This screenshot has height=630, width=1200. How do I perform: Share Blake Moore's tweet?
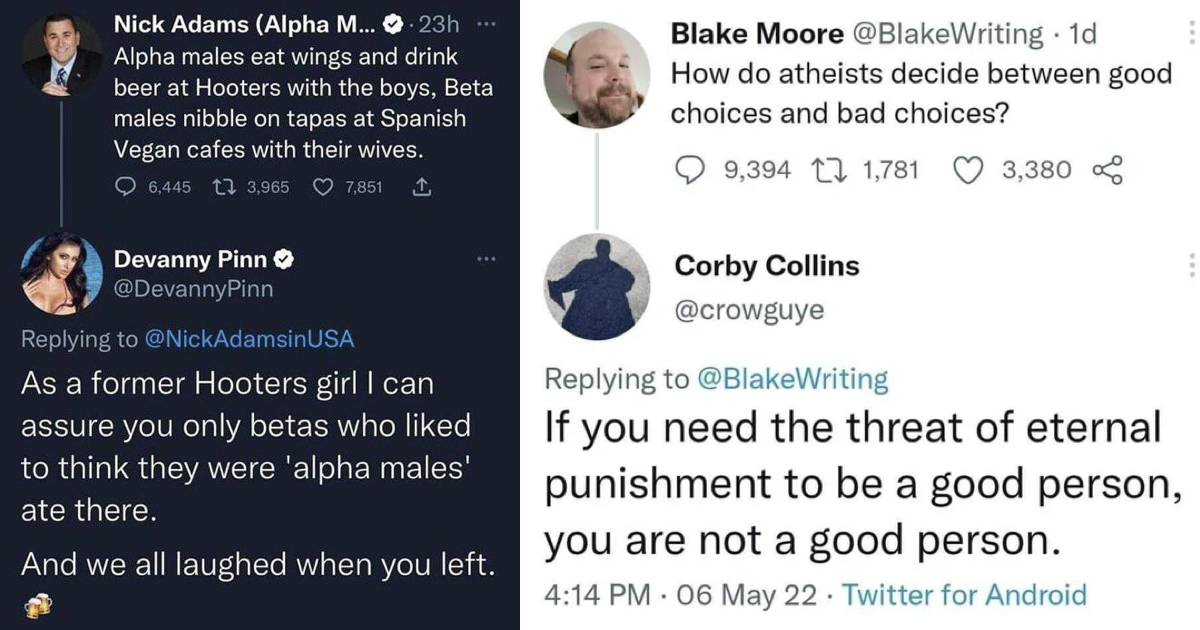(x=1108, y=170)
